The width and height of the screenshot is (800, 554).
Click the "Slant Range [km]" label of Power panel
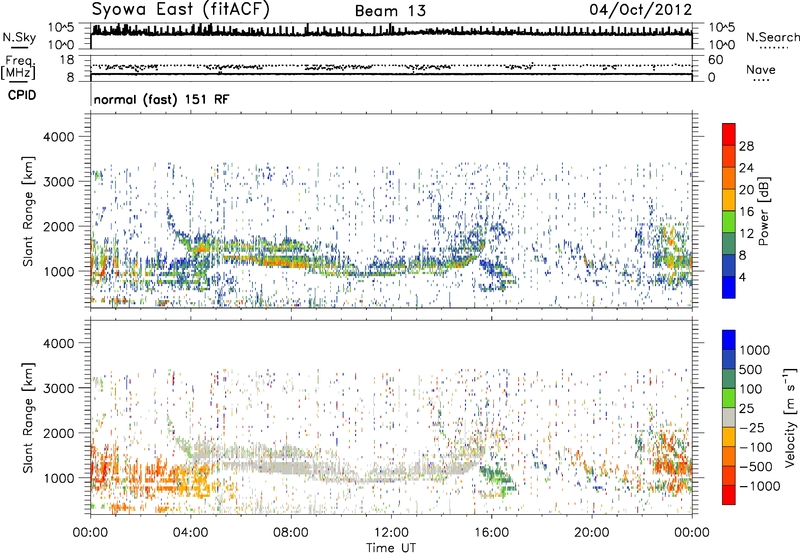(28, 211)
